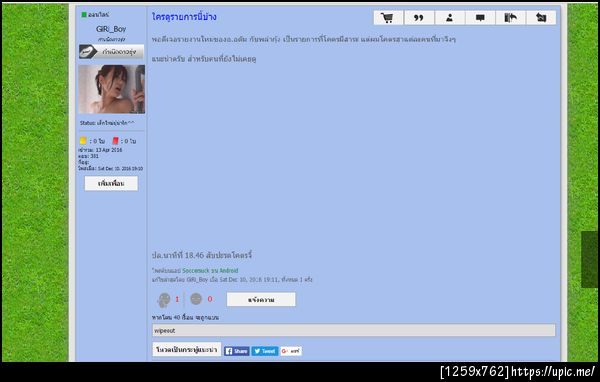Click the speech bubble message icon
This screenshot has height=382, width=600.
480,18
